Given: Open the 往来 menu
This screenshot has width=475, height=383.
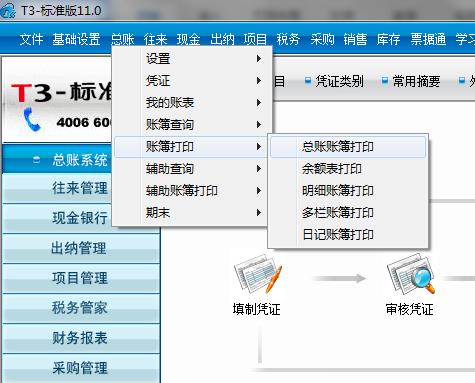Looking at the screenshot, I should pyautogui.click(x=155, y=39).
